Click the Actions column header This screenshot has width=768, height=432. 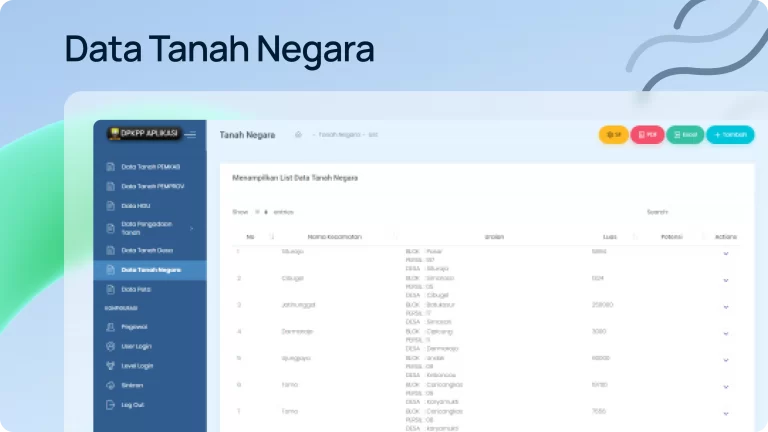(725, 237)
